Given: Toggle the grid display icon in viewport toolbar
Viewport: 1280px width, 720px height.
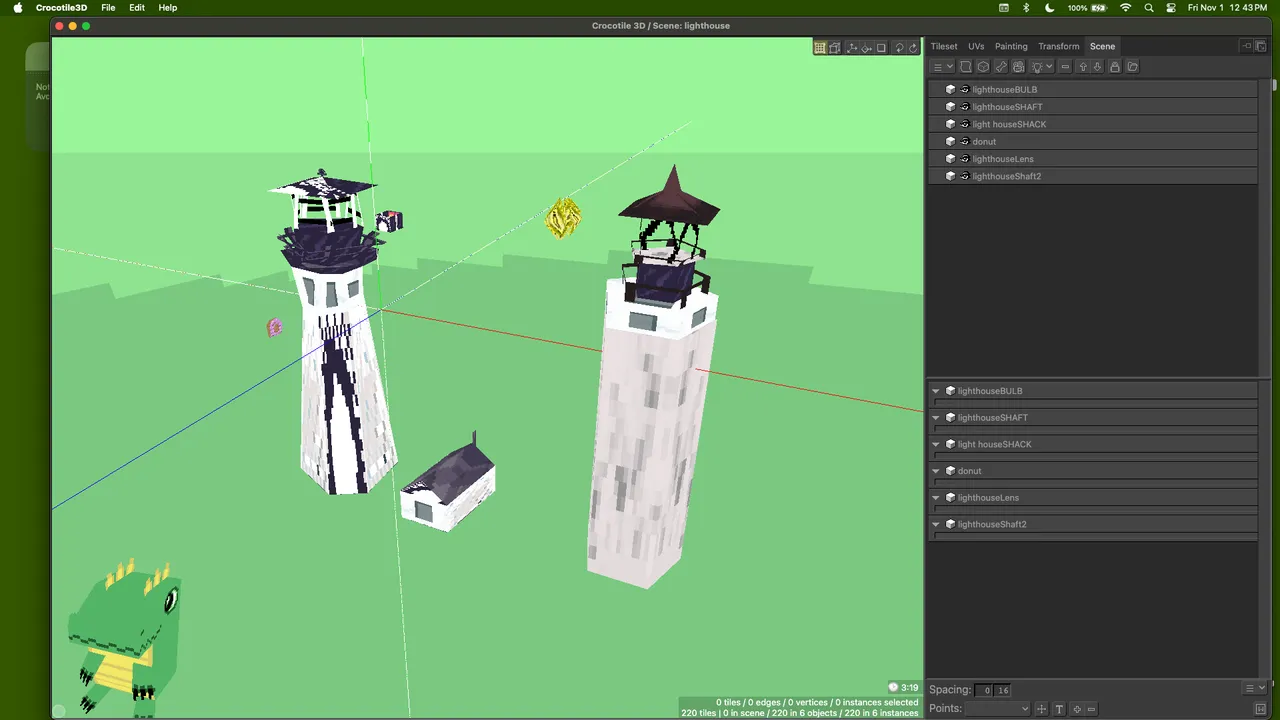Looking at the screenshot, I should click(x=820, y=48).
